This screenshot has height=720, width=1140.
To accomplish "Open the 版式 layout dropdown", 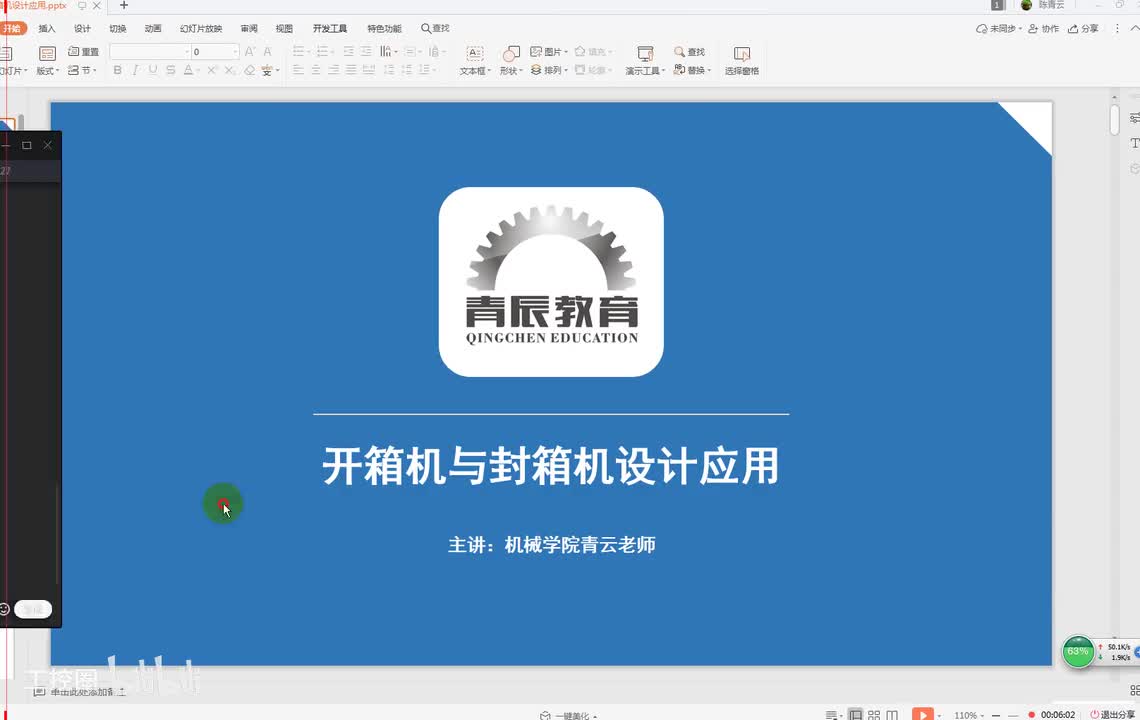I will click(47, 60).
